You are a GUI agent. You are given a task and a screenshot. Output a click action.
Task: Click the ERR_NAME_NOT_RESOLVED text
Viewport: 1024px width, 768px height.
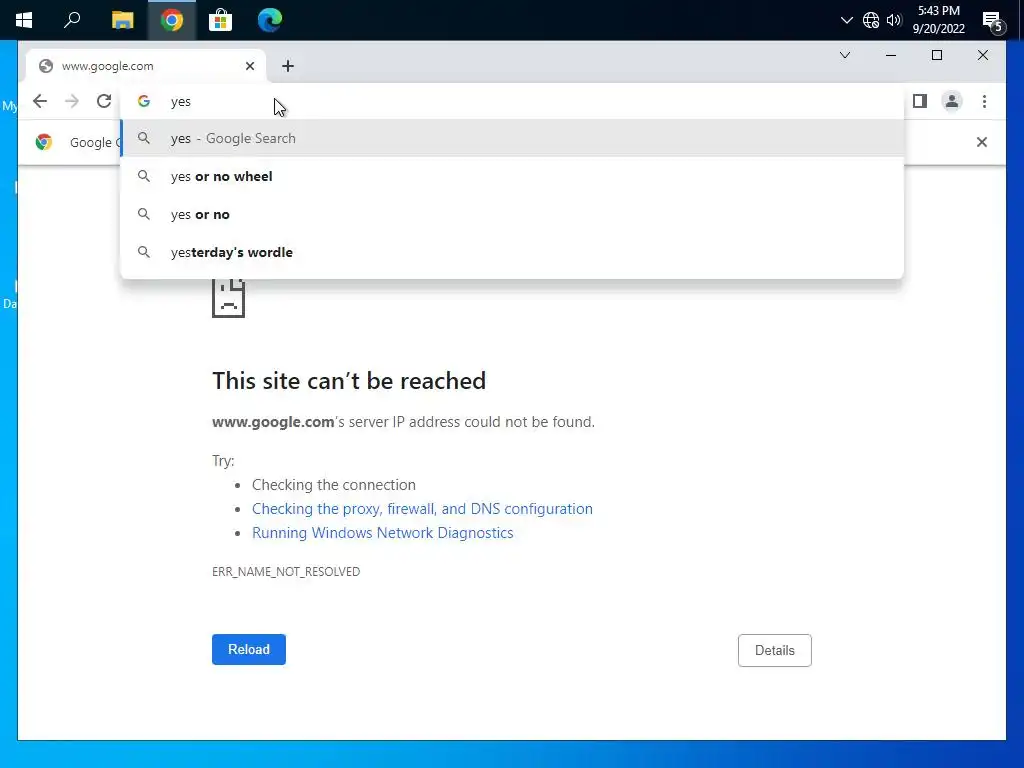(286, 571)
